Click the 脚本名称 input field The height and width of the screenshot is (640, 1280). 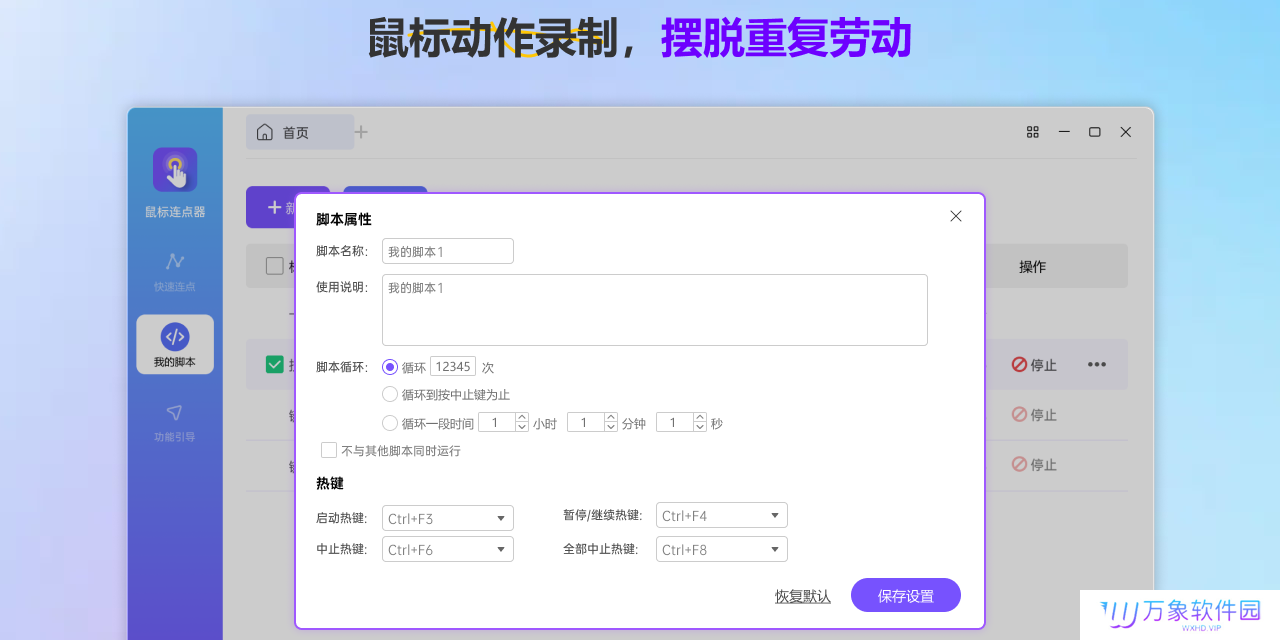coord(448,251)
